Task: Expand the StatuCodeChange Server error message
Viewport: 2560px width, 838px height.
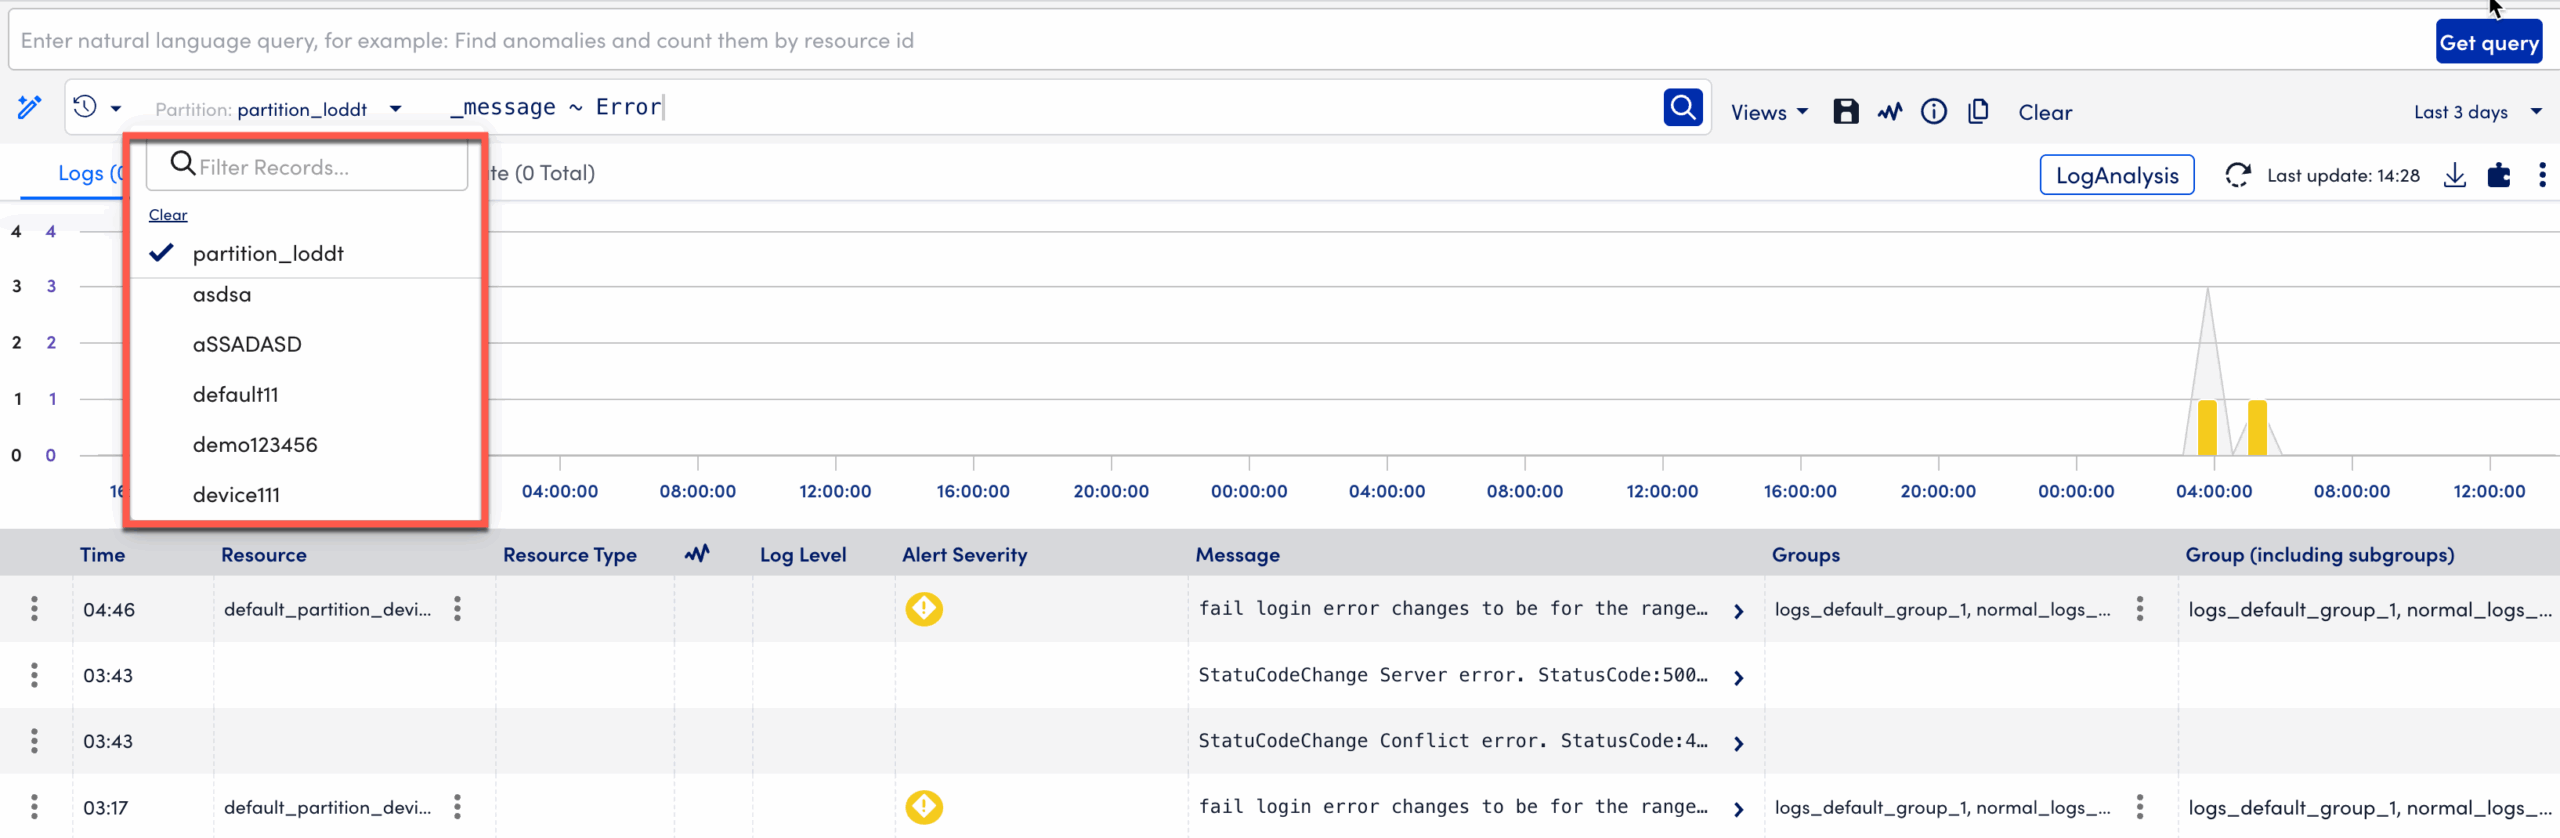Action: click(1739, 677)
